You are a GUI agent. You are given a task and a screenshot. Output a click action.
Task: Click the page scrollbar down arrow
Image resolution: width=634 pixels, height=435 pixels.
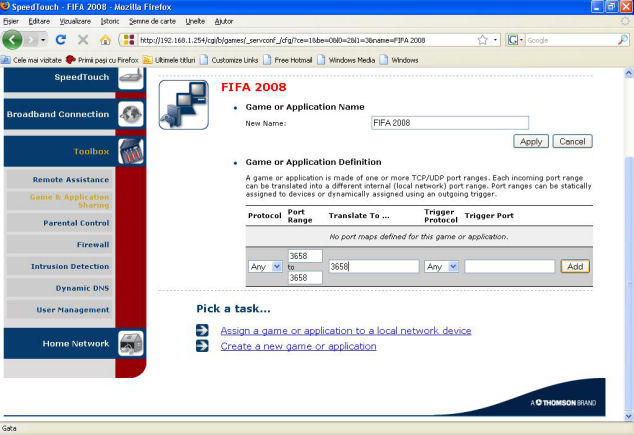[x=628, y=416]
